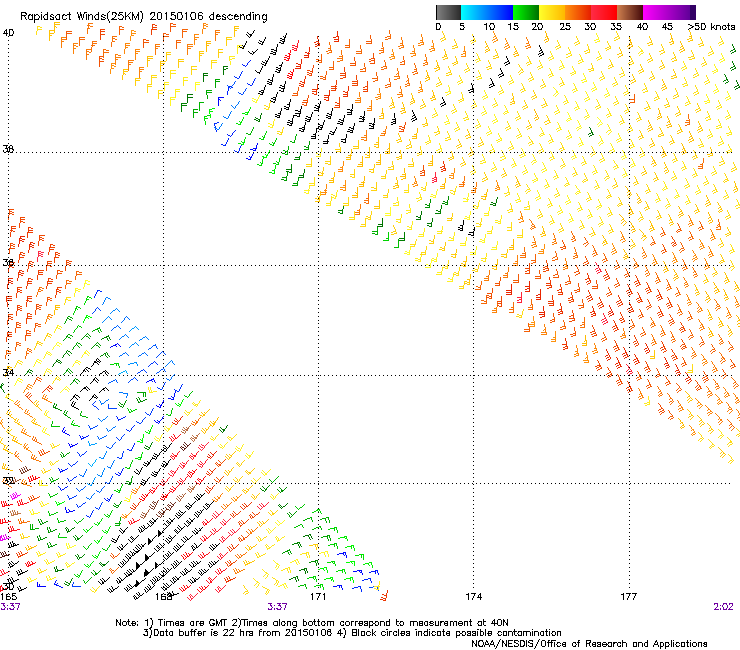This screenshot has height=650, width=740.
Task: Click the Rapidsact Winds(25KM) title text
Action: [143, 17]
